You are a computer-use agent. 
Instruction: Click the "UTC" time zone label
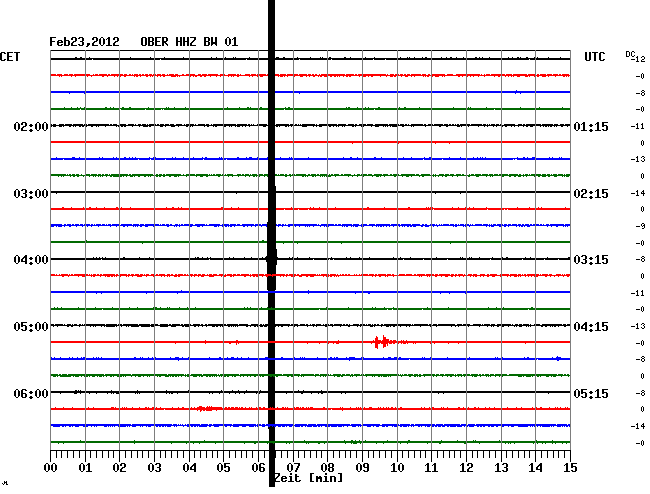tap(594, 57)
